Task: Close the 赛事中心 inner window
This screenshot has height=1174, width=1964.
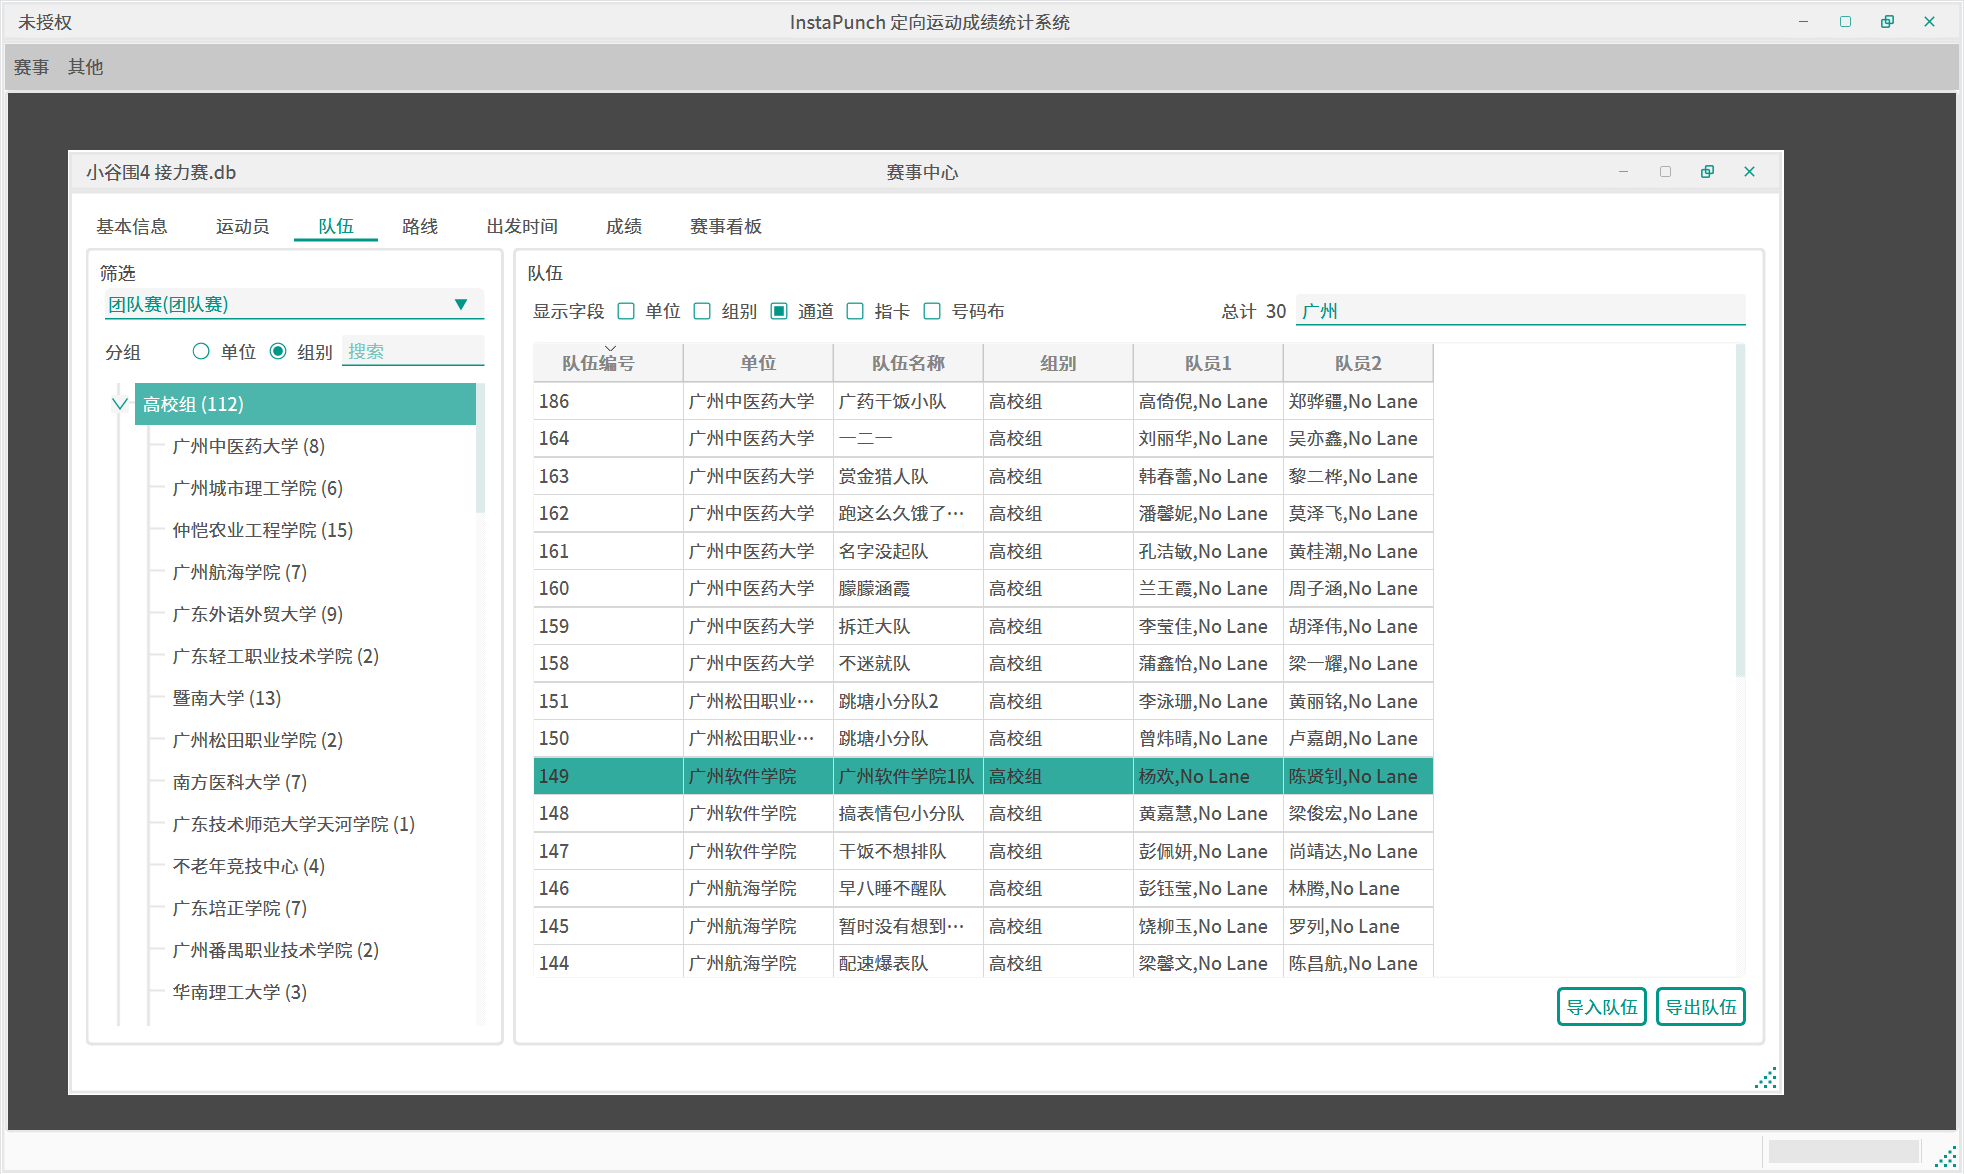Action: (1749, 172)
